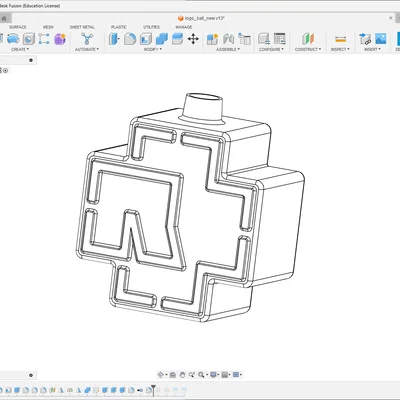Toggle the comments panel collapse dot
The height and width of the screenshot is (400, 400).
point(31,375)
